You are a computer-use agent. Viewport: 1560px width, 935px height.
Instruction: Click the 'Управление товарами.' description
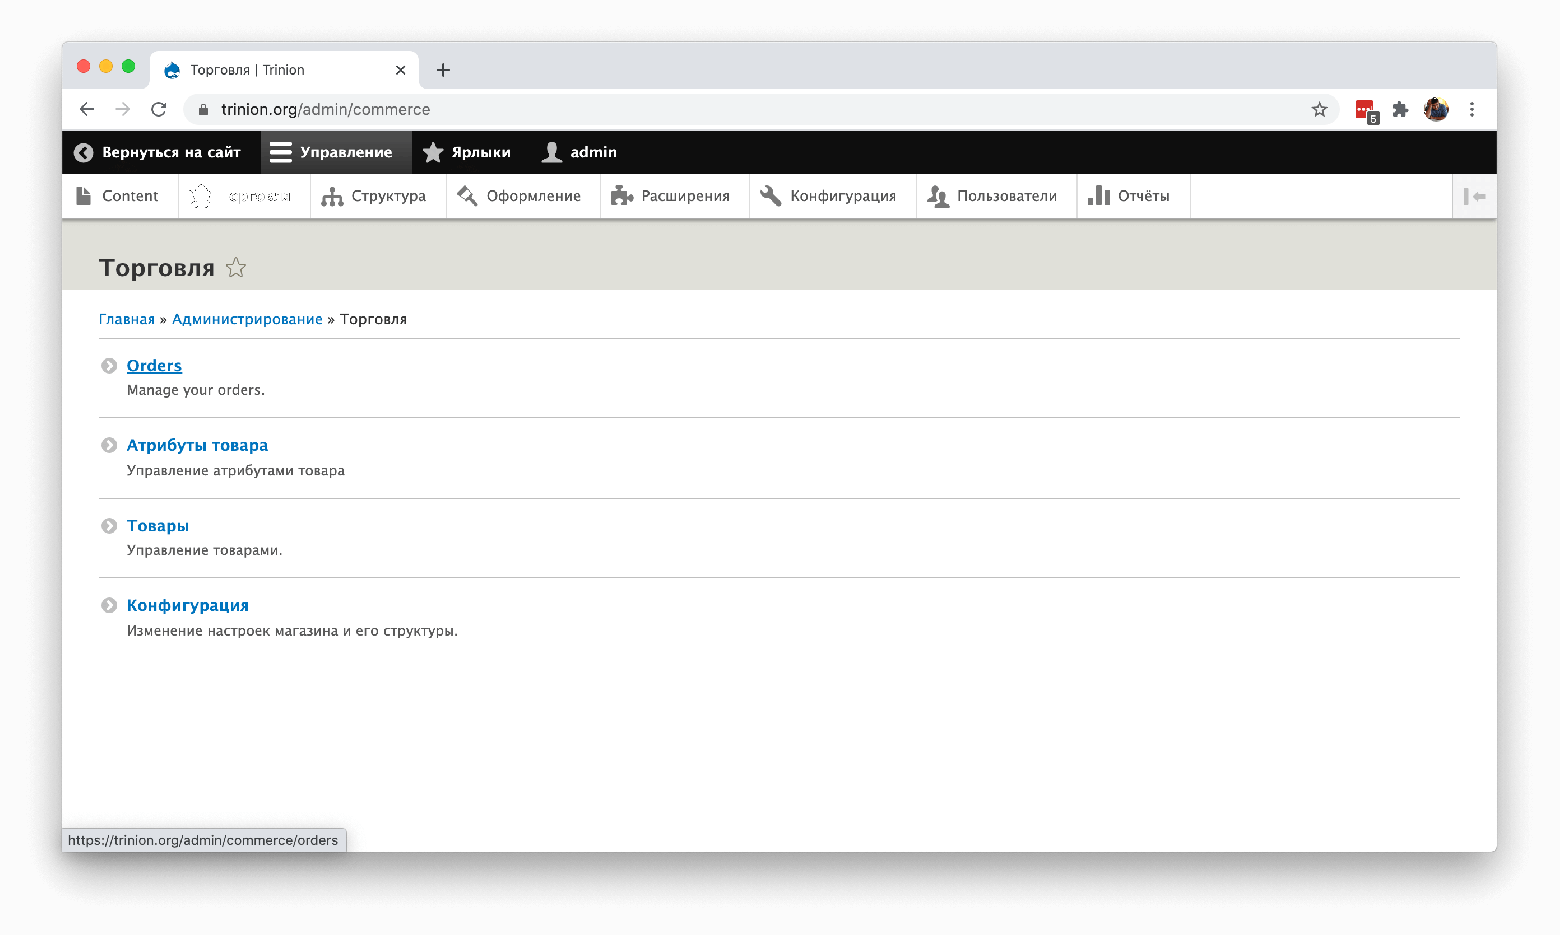[x=205, y=550]
